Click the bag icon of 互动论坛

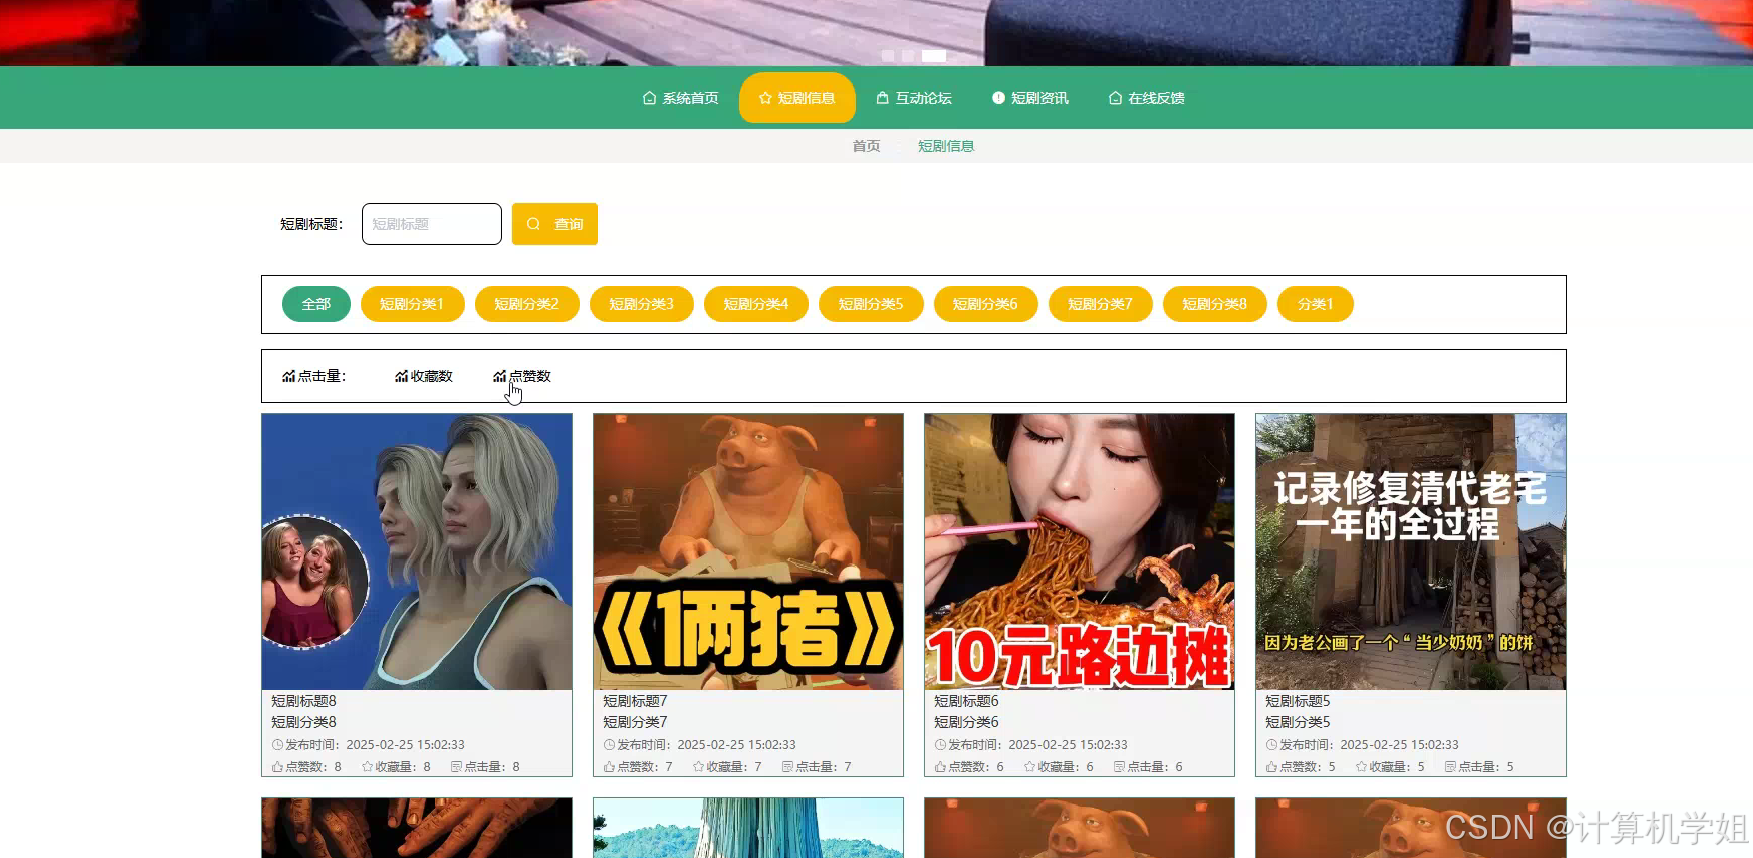click(883, 98)
